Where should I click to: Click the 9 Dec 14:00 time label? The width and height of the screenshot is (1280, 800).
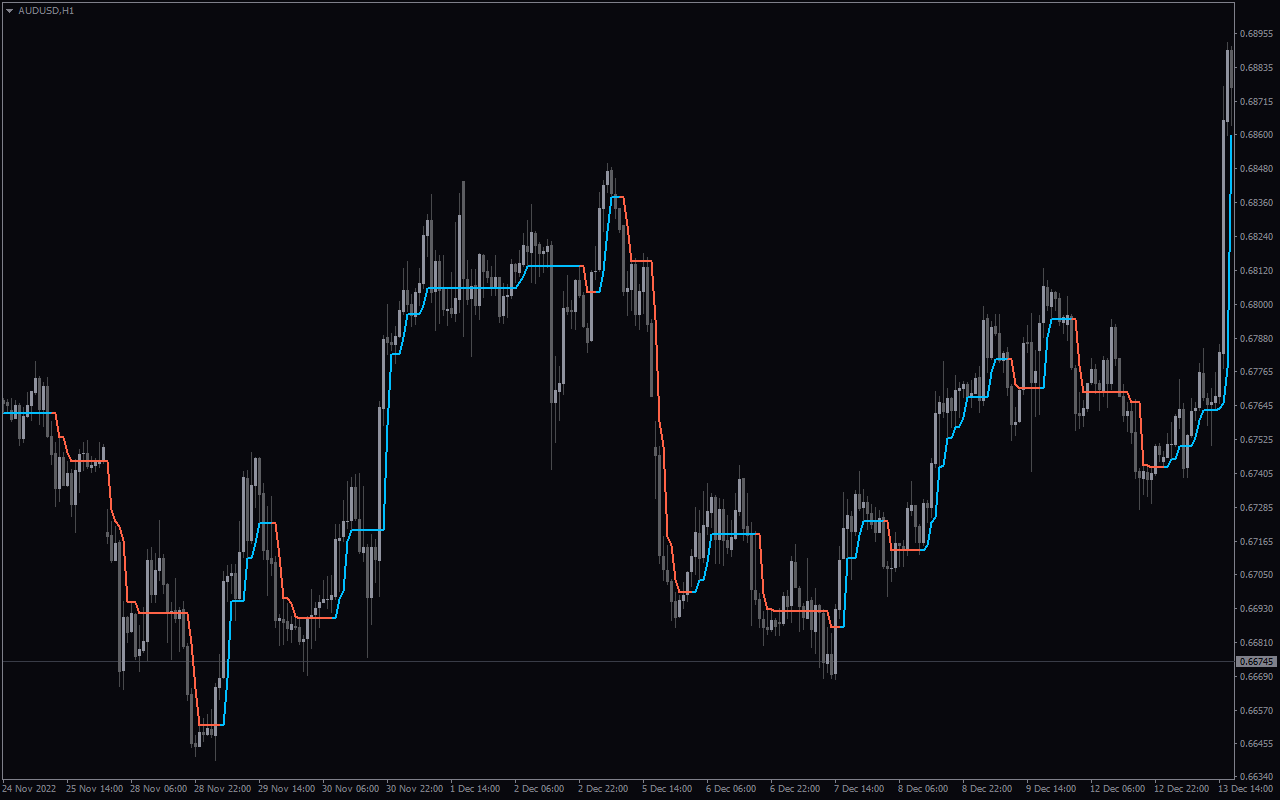coord(1051,789)
